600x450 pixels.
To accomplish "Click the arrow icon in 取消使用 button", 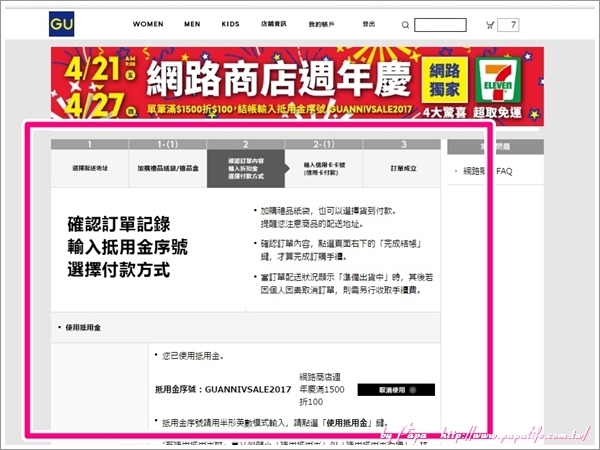I will (412, 390).
